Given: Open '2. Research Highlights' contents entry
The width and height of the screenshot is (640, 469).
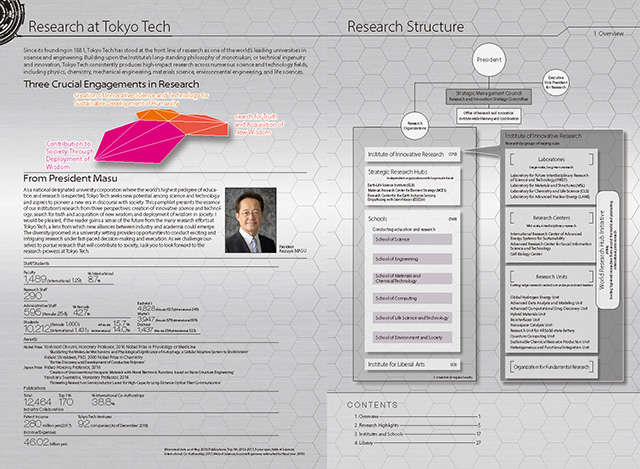Looking at the screenshot, I should tap(417, 425).
